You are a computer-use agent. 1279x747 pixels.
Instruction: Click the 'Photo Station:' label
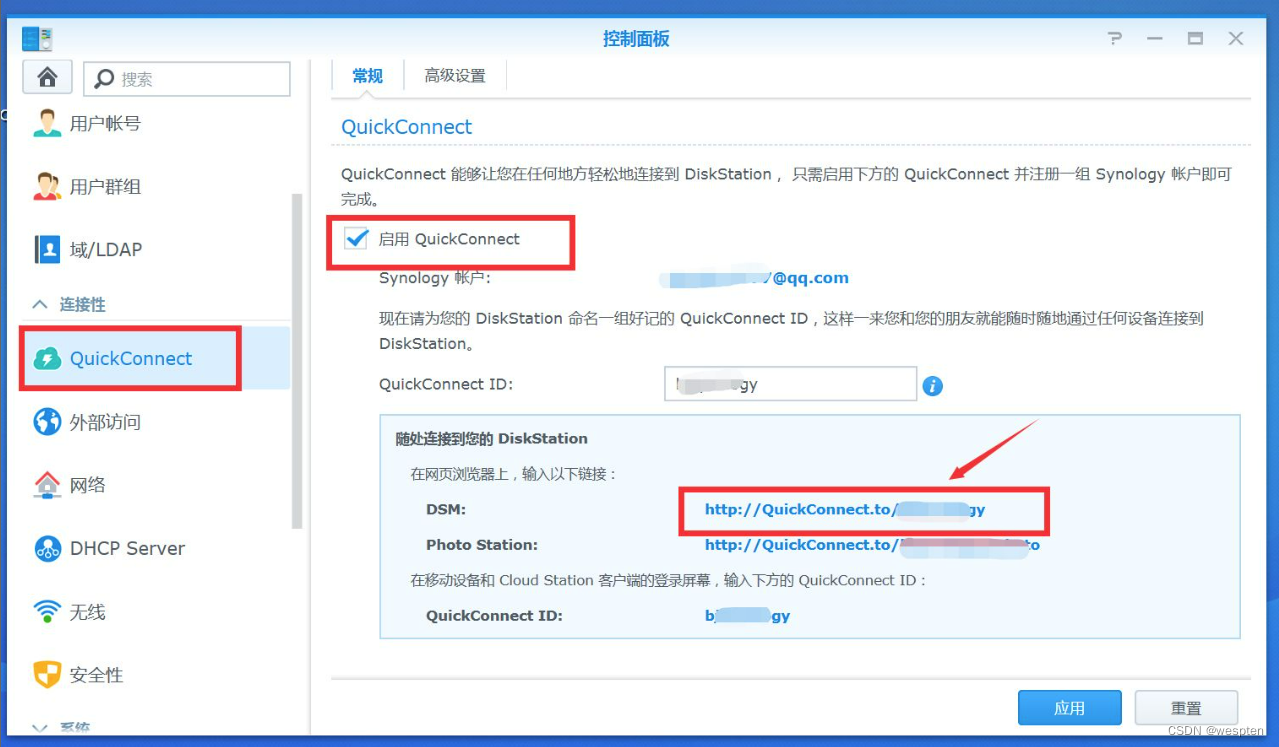(x=482, y=545)
